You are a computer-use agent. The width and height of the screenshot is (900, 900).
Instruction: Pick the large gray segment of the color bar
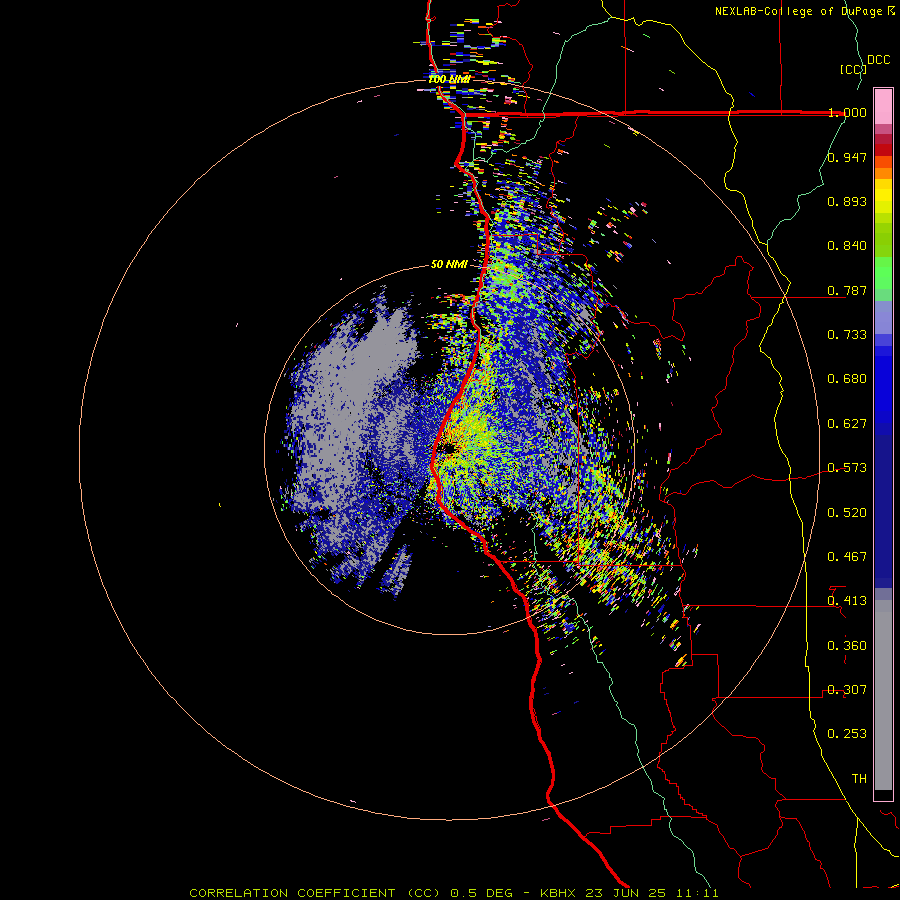click(883, 695)
